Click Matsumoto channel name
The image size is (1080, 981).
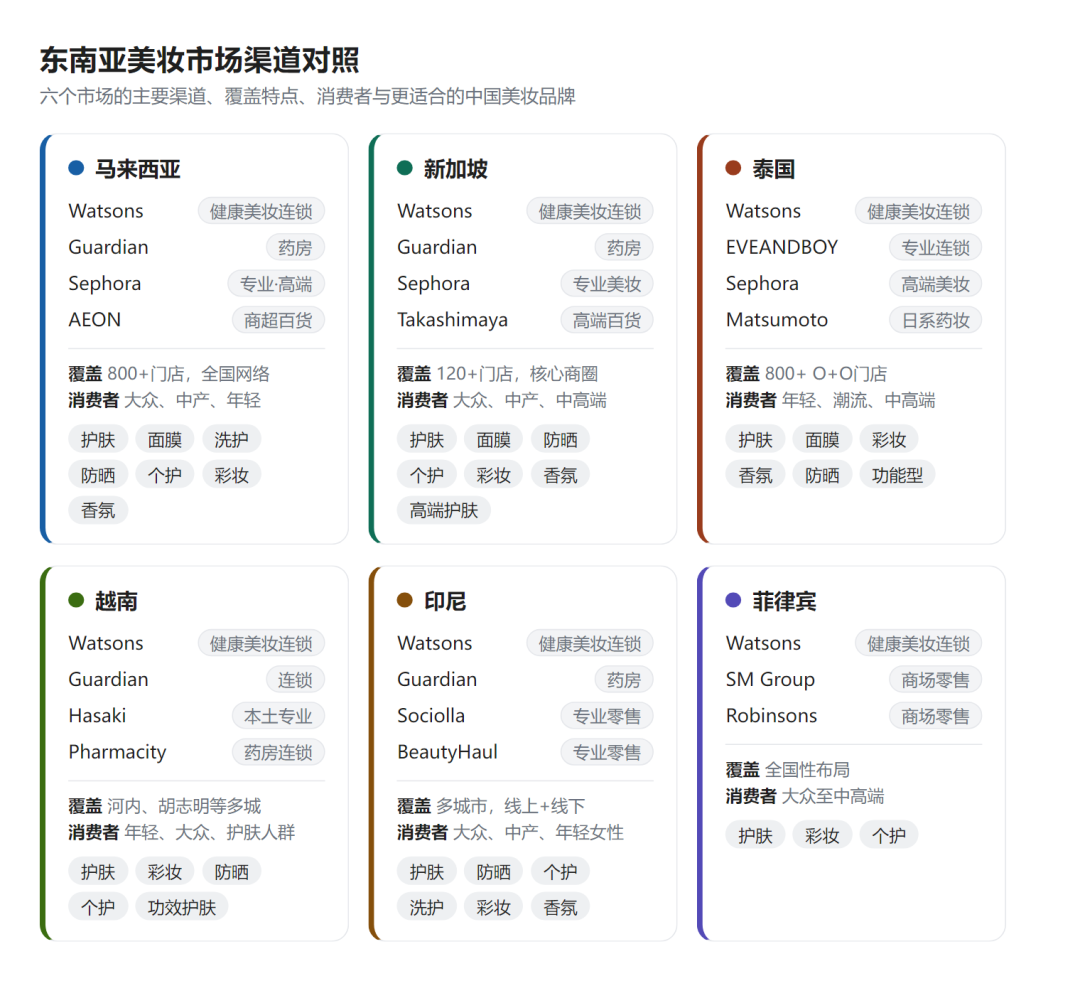tap(777, 320)
